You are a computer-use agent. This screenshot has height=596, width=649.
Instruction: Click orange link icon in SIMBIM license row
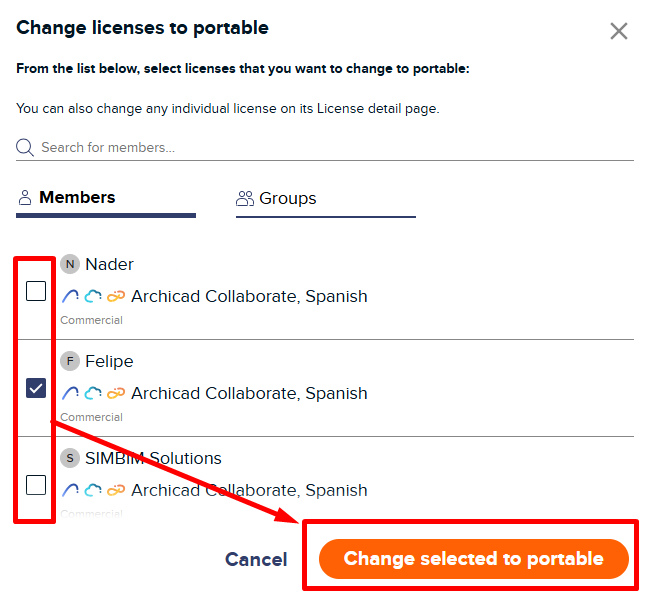click(116, 490)
